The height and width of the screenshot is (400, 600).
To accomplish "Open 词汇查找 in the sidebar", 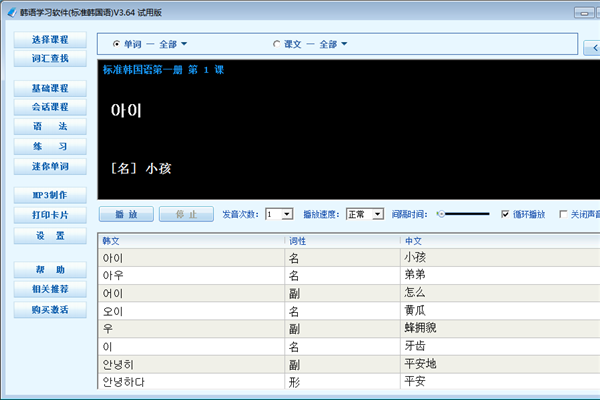I will click(x=50, y=58).
